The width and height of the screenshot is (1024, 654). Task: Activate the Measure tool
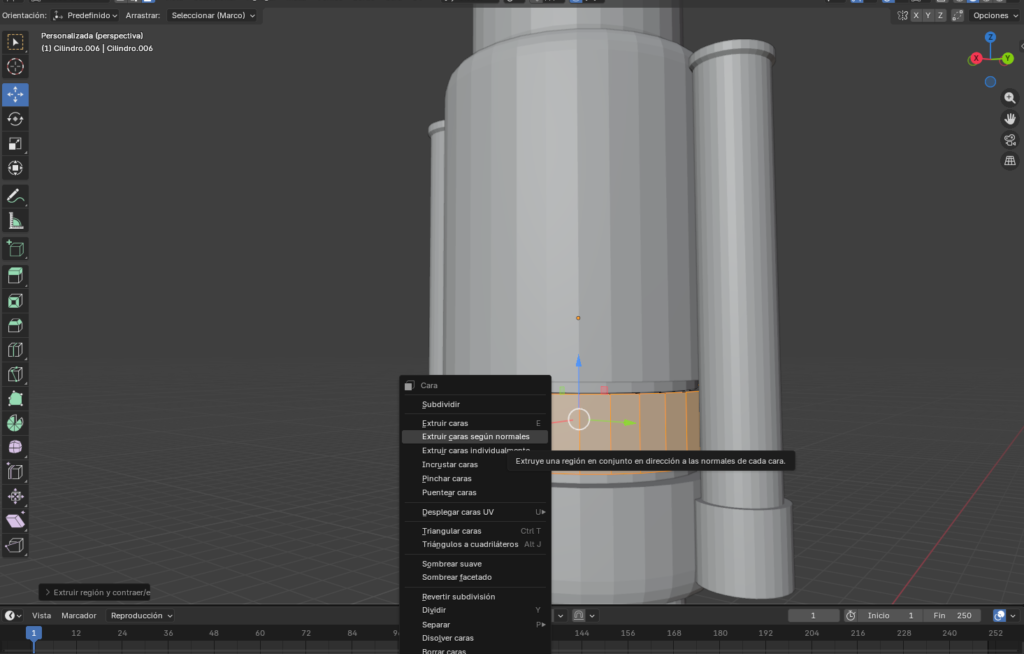coord(15,221)
